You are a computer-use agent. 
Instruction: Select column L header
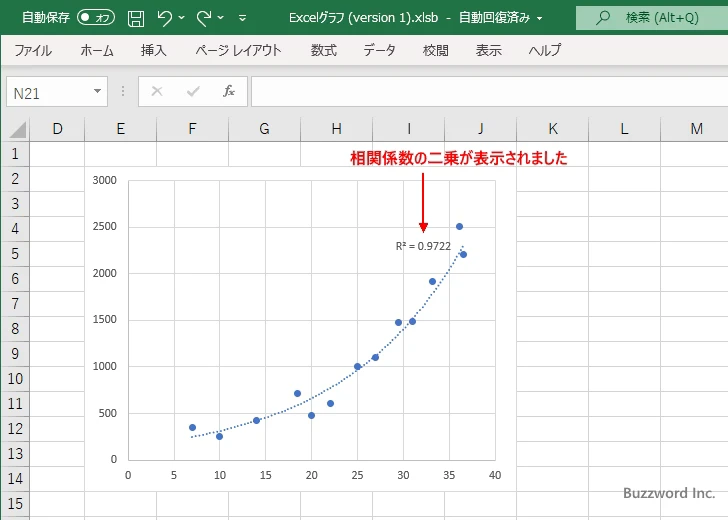coord(624,129)
